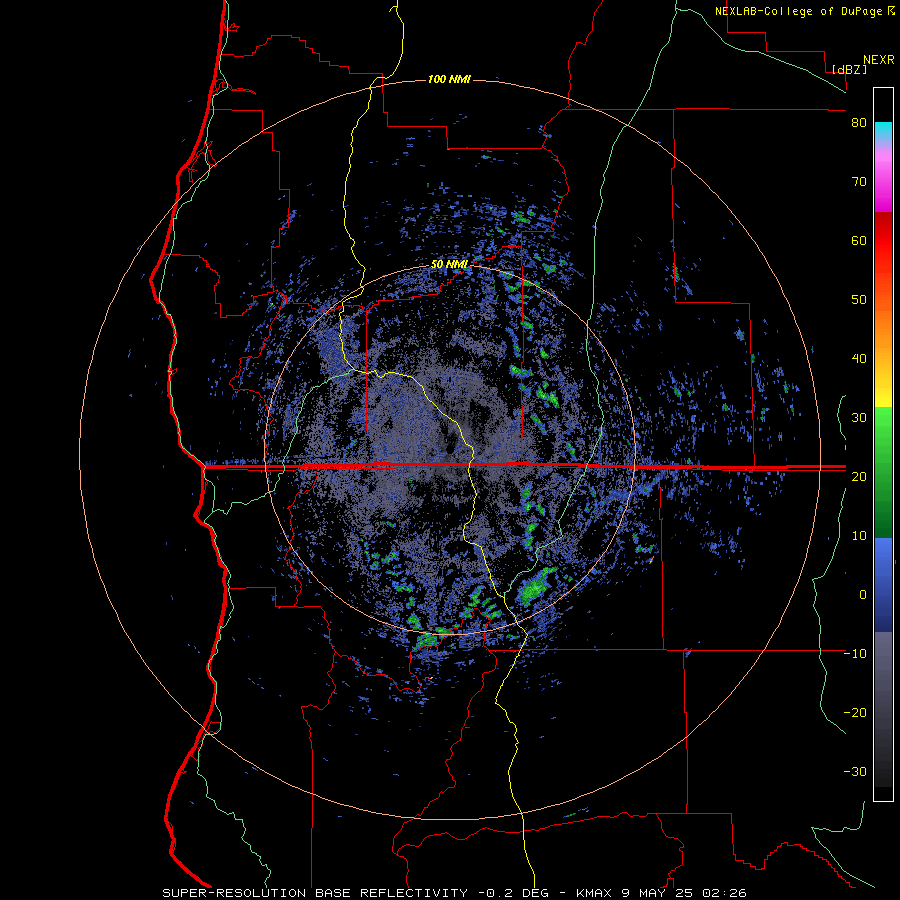Image resolution: width=900 pixels, height=900 pixels.
Task: Click the NEXR label above the color scale
Action: pos(878,60)
